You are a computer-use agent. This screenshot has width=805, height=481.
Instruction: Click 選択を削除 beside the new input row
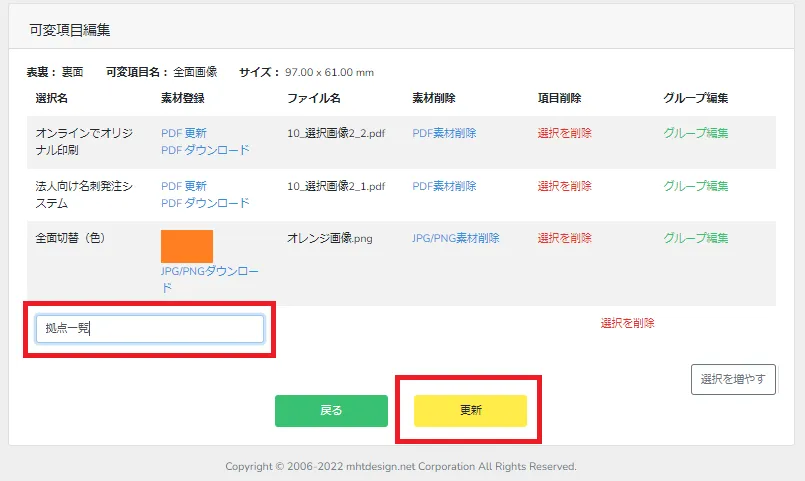627,323
